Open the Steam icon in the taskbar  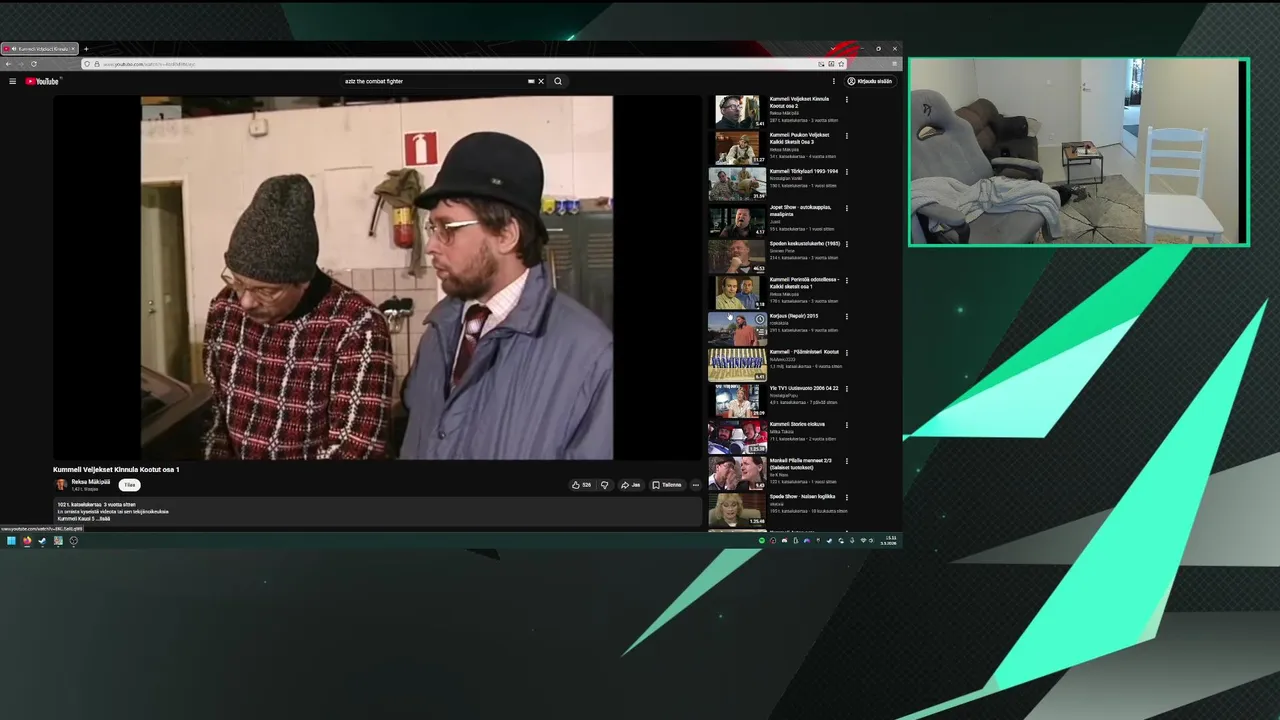42,541
